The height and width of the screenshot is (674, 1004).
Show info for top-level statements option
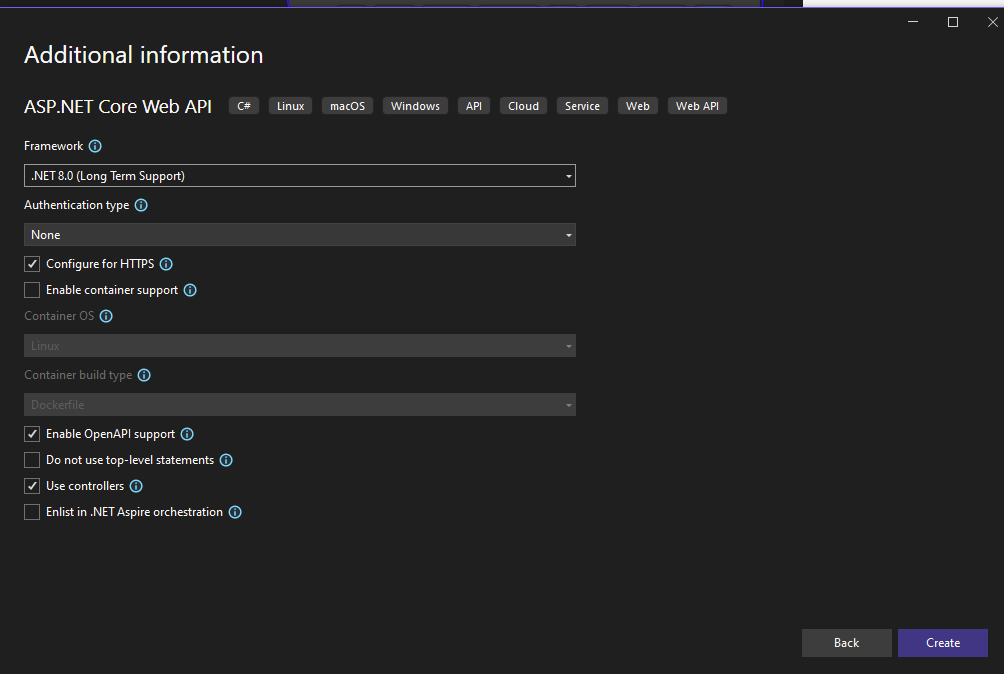[x=226, y=460]
